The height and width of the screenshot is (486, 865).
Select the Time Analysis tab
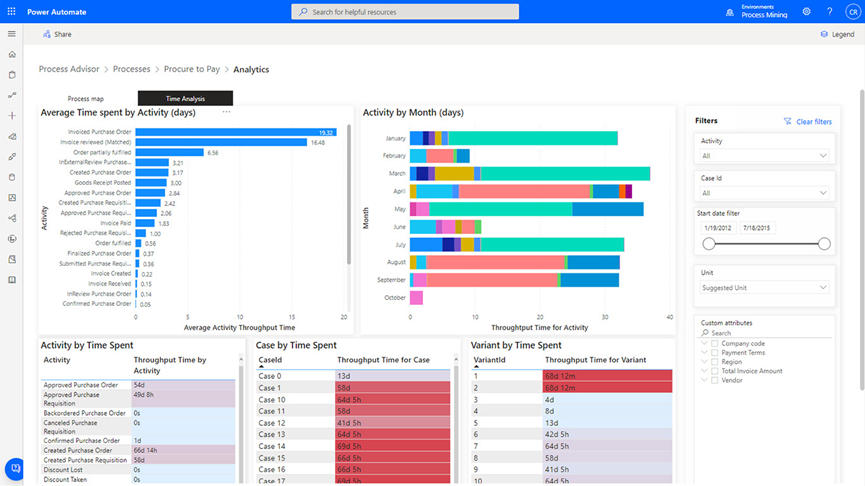pyautogui.click(x=185, y=99)
